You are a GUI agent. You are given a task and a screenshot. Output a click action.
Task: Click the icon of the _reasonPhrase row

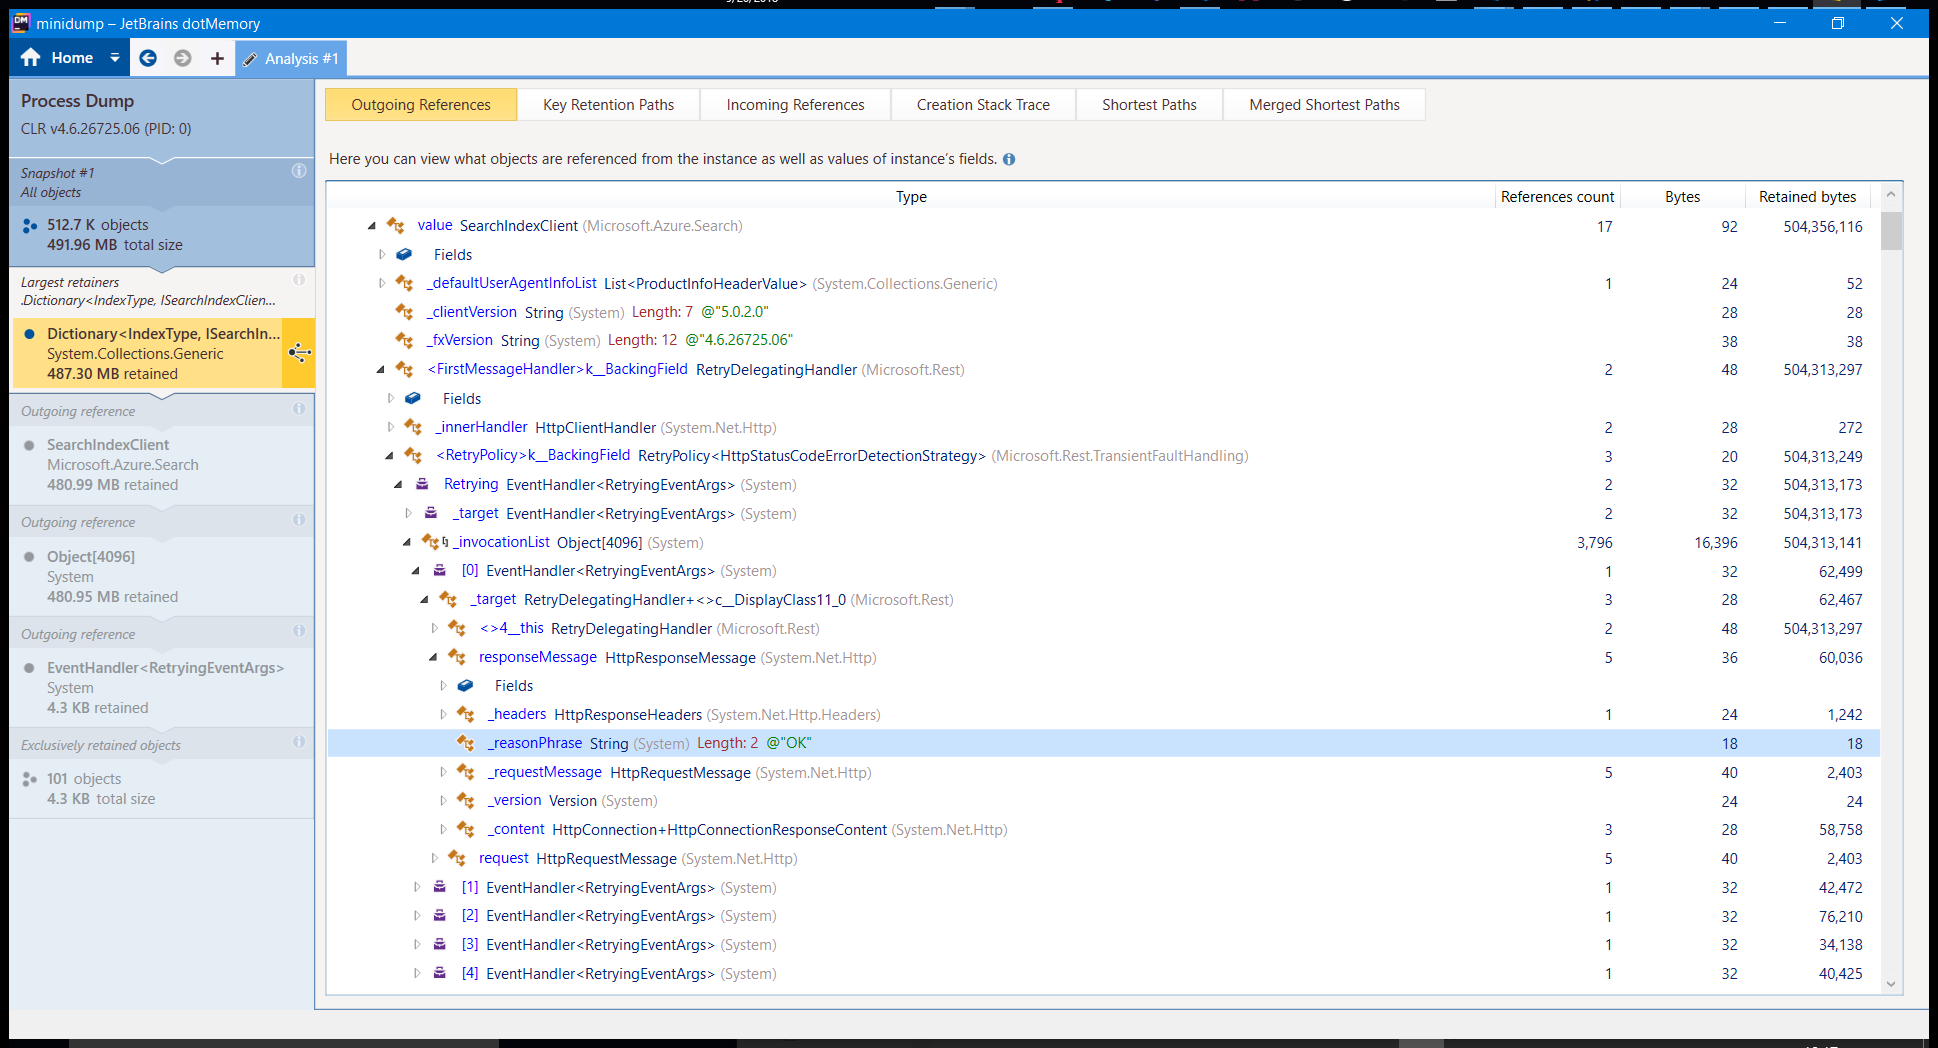[466, 743]
